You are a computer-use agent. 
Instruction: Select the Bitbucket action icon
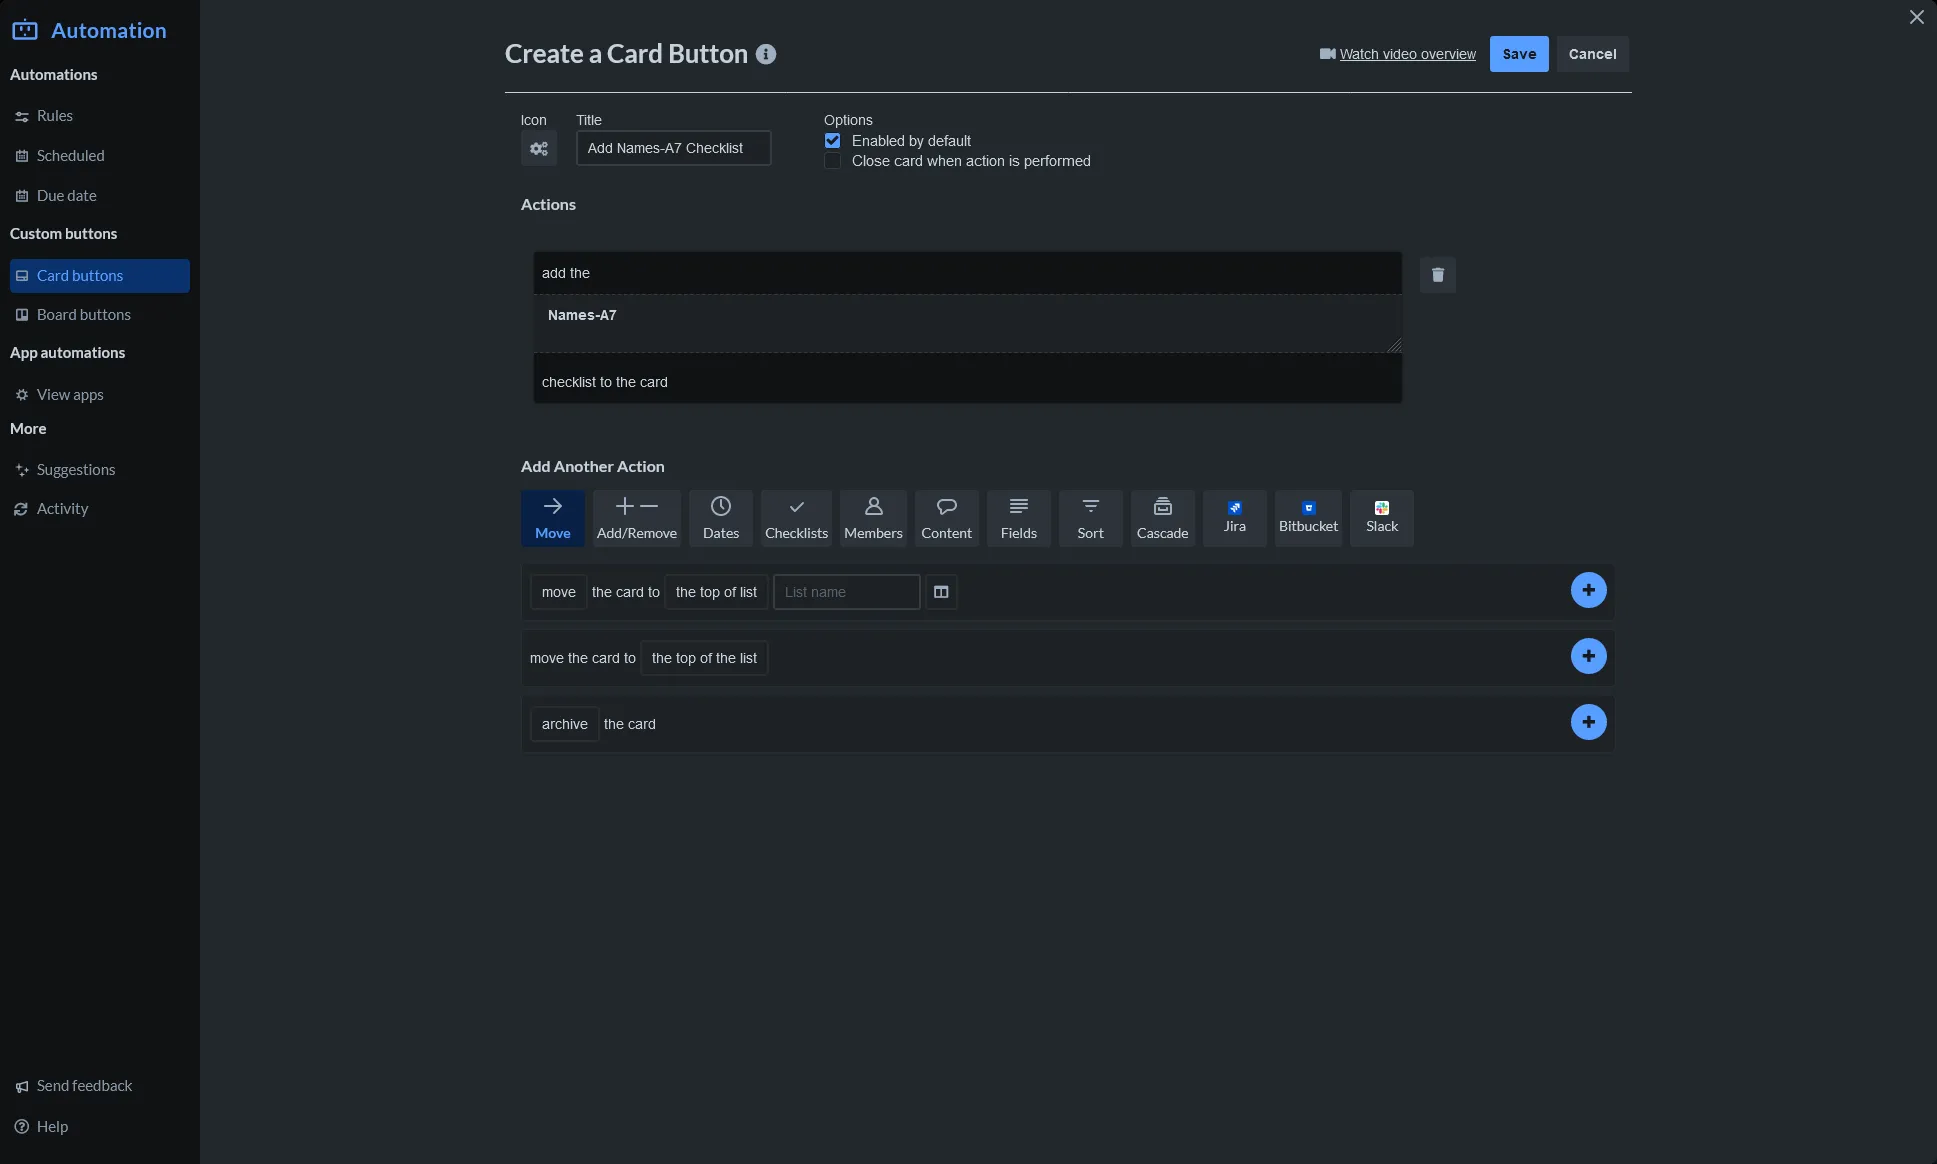pos(1308,517)
